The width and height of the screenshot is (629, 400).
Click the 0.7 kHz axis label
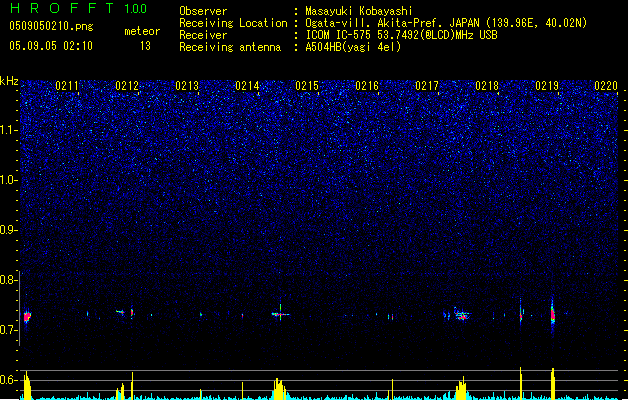click(8, 330)
